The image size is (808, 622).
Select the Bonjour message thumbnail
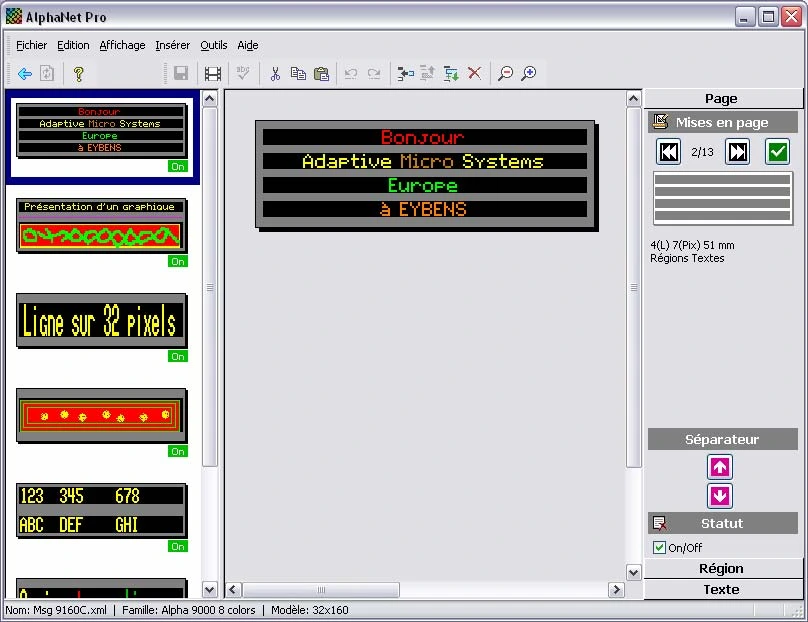pos(101,130)
